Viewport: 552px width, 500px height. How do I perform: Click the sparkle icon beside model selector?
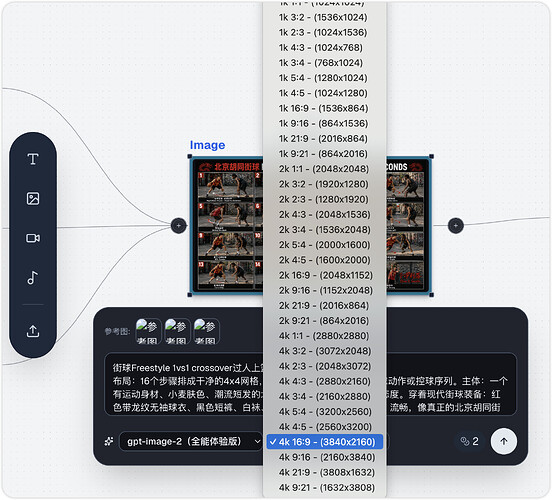(x=109, y=441)
